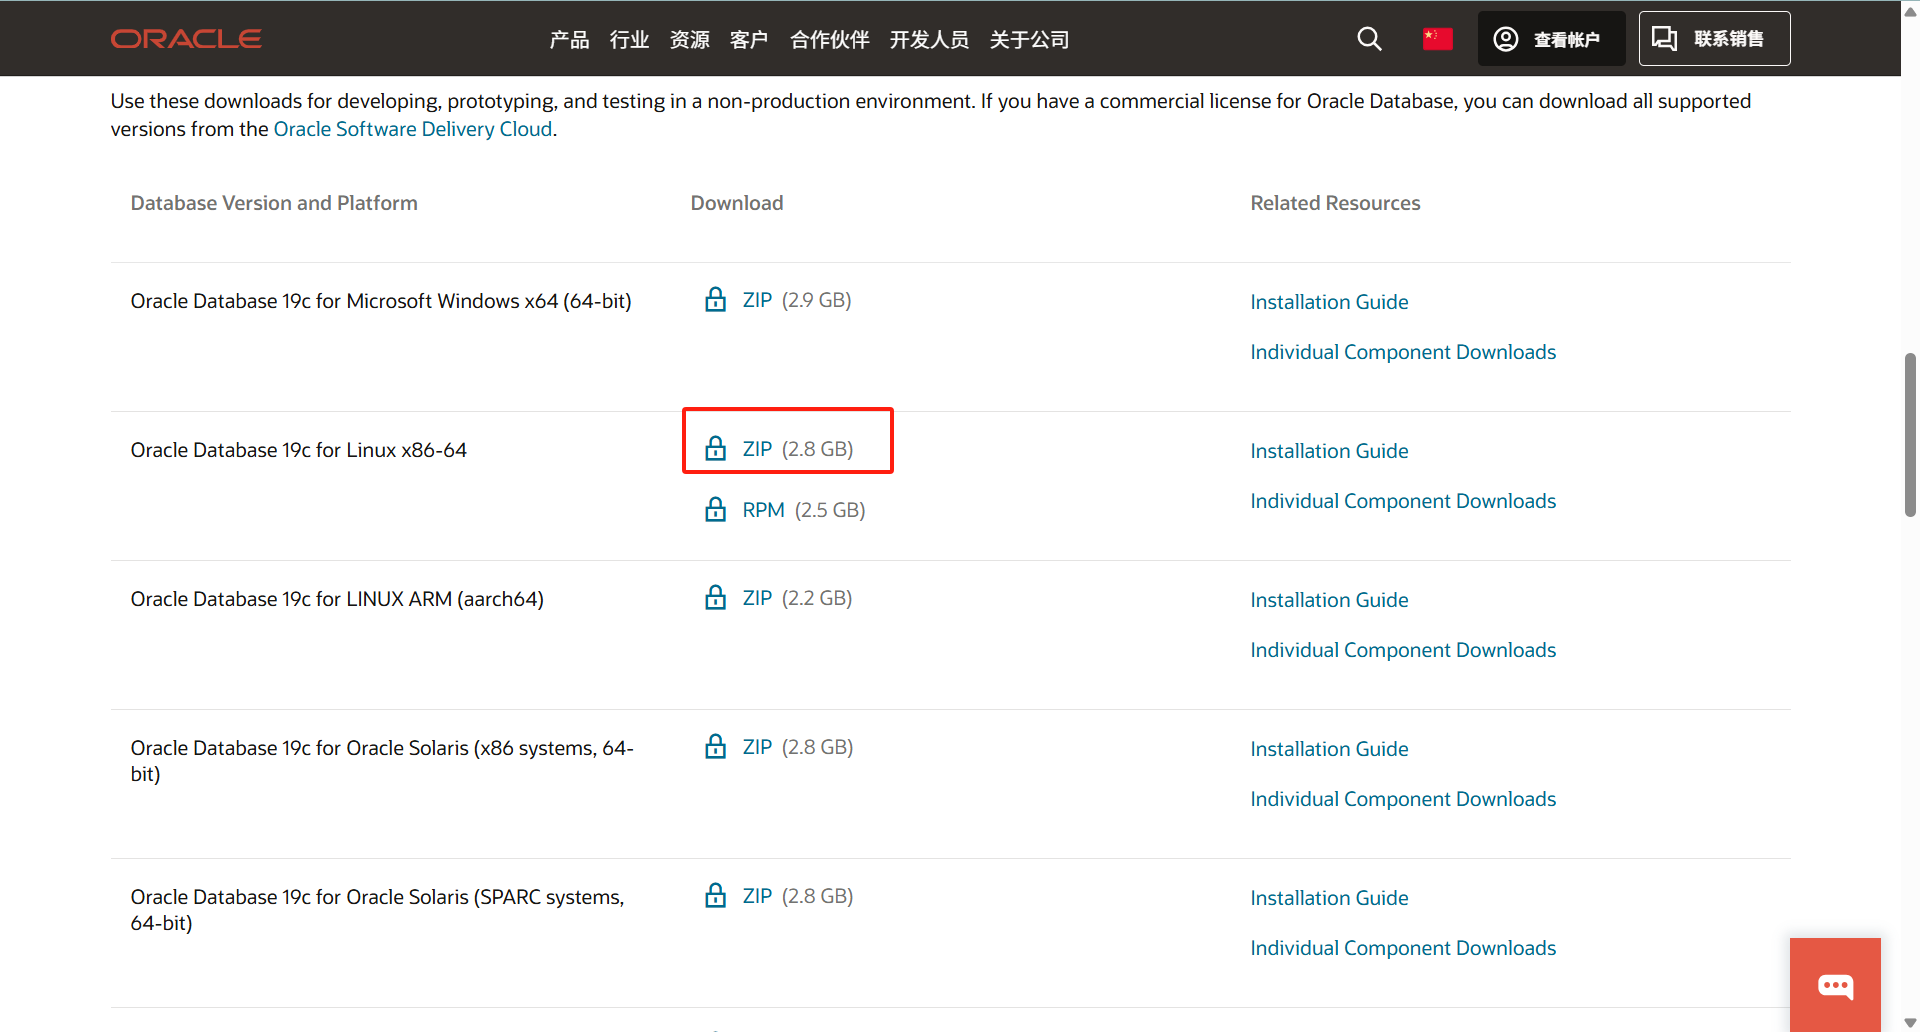Open Oracle Software Delivery Cloud link

[x=413, y=129]
